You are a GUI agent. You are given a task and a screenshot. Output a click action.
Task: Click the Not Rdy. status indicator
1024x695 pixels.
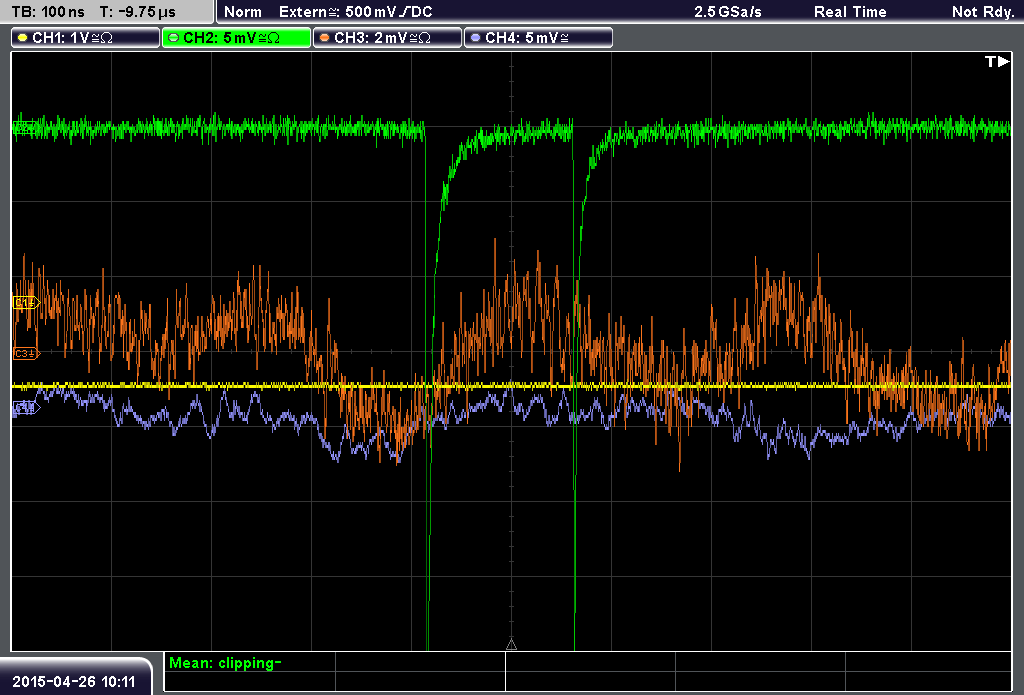click(x=982, y=12)
